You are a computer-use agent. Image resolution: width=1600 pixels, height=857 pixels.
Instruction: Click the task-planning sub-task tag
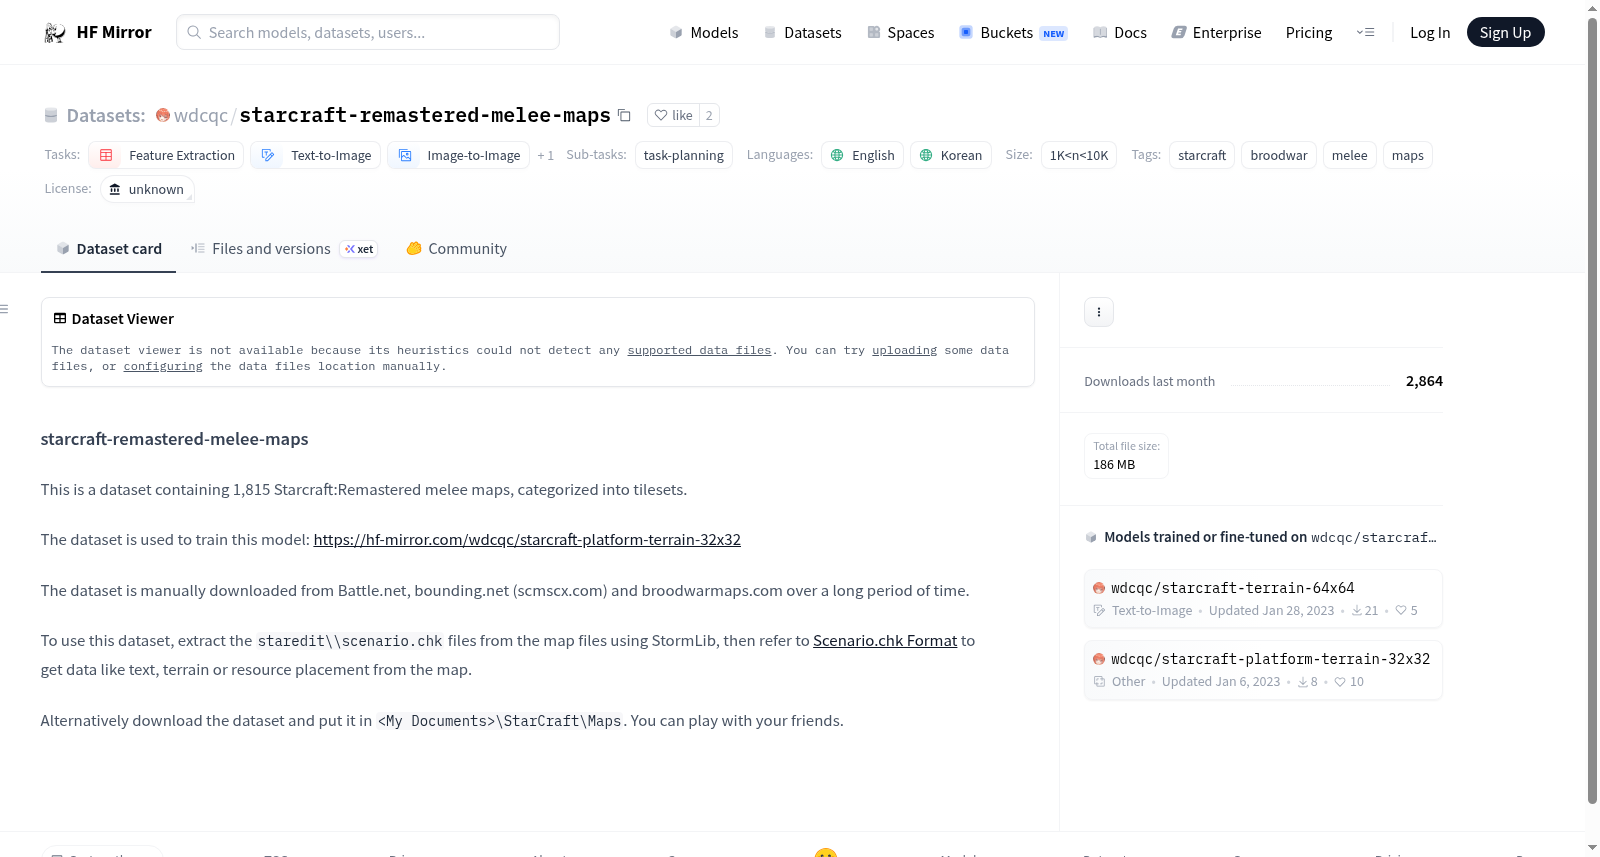pyautogui.click(x=684, y=155)
